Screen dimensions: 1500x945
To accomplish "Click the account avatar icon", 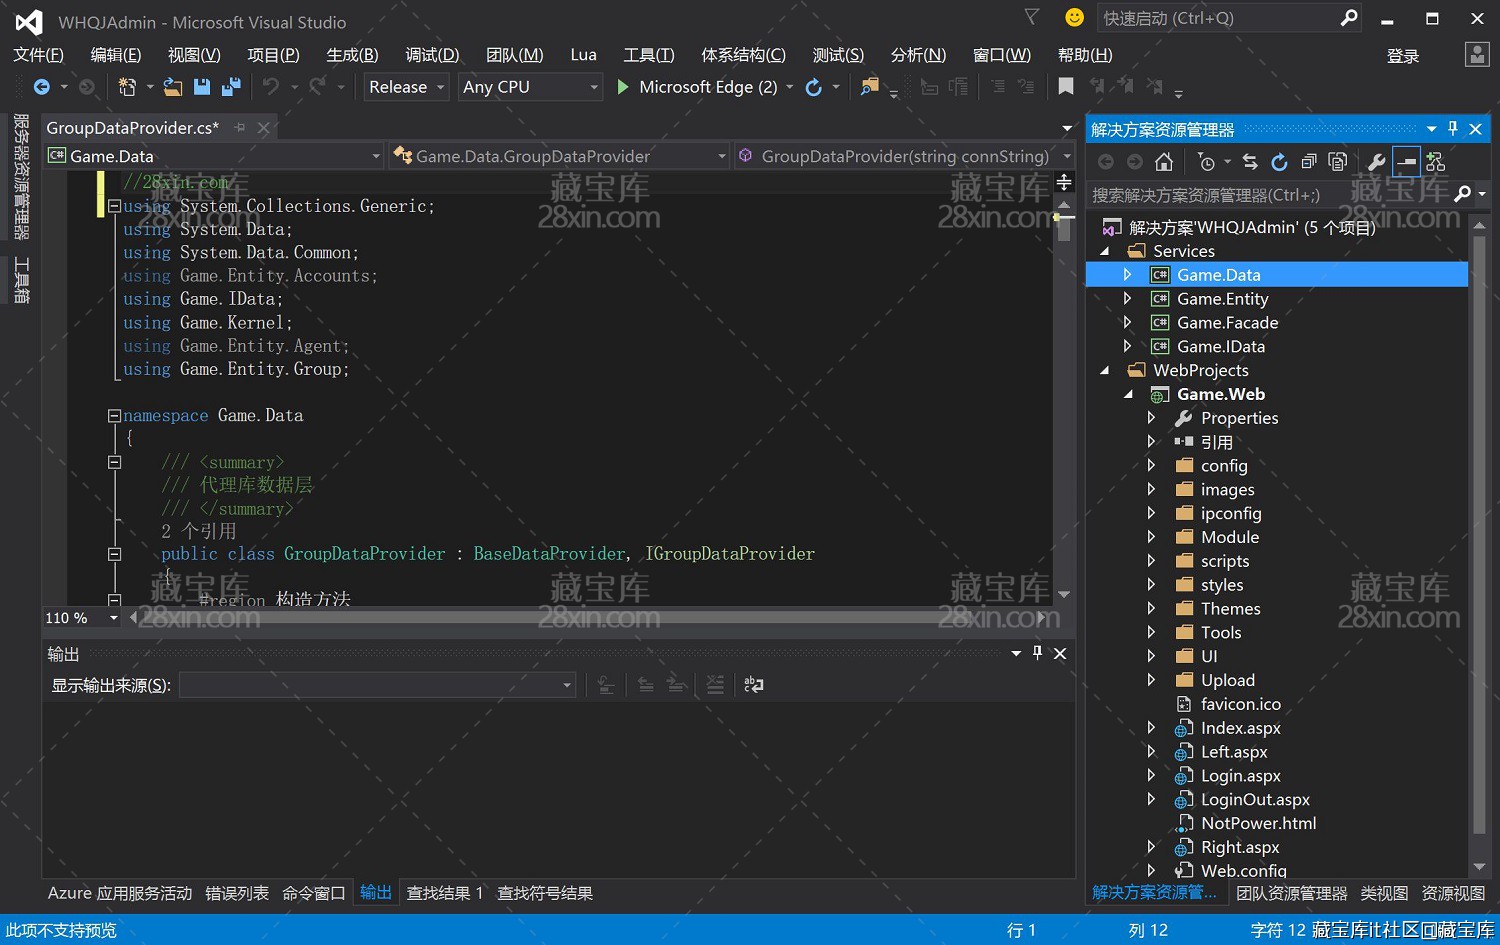I will (x=1477, y=55).
